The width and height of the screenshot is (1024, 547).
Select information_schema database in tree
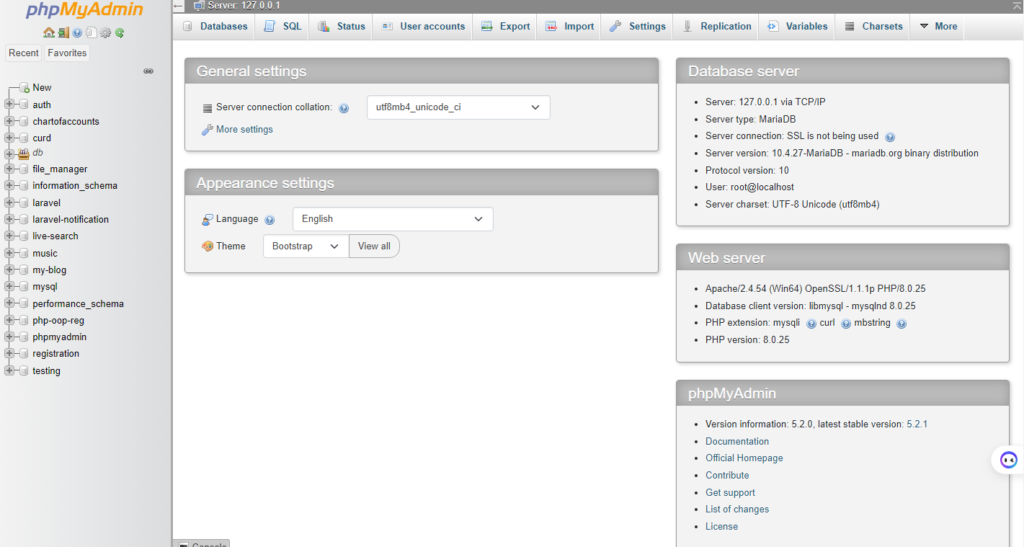tap(75, 186)
